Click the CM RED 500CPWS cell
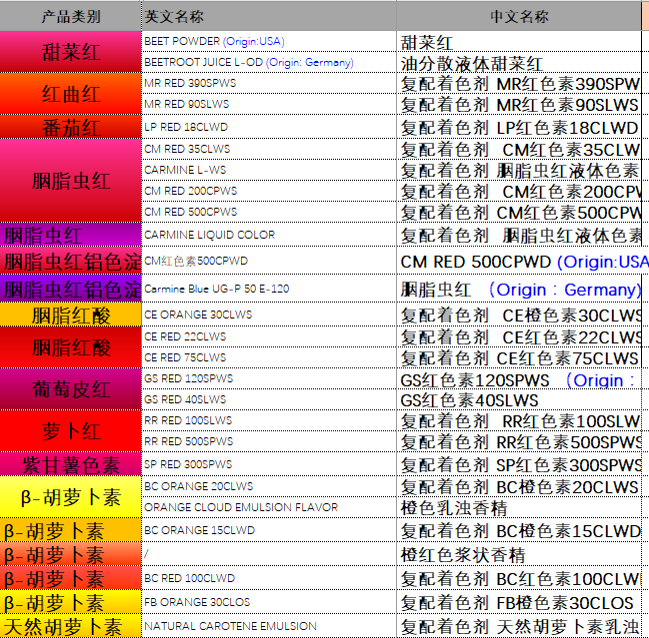 (x=269, y=212)
